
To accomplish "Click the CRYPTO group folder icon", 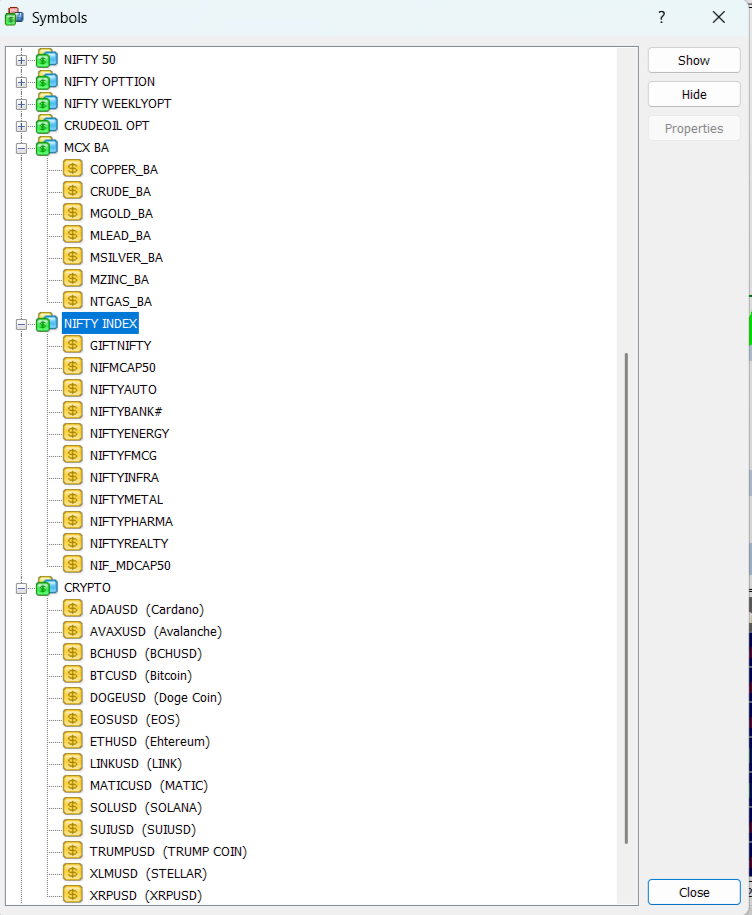I will (x=46, y=587).
